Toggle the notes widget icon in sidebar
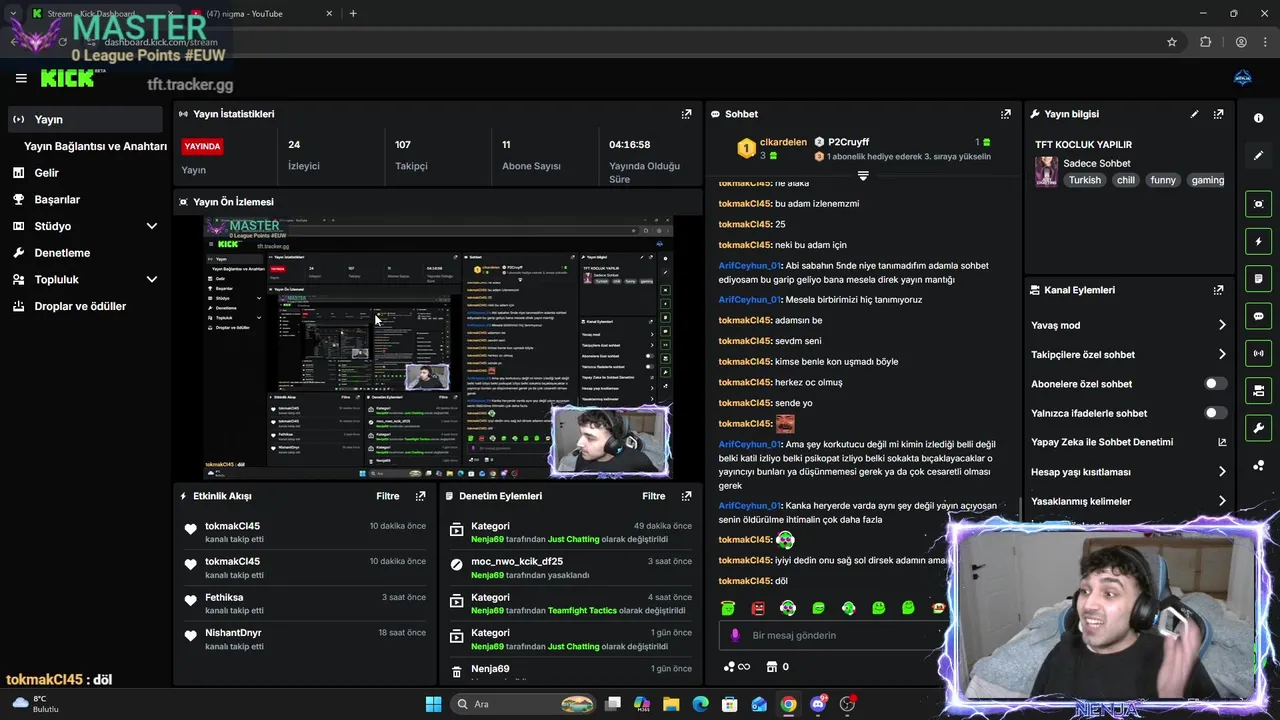 pos(1258,278)
